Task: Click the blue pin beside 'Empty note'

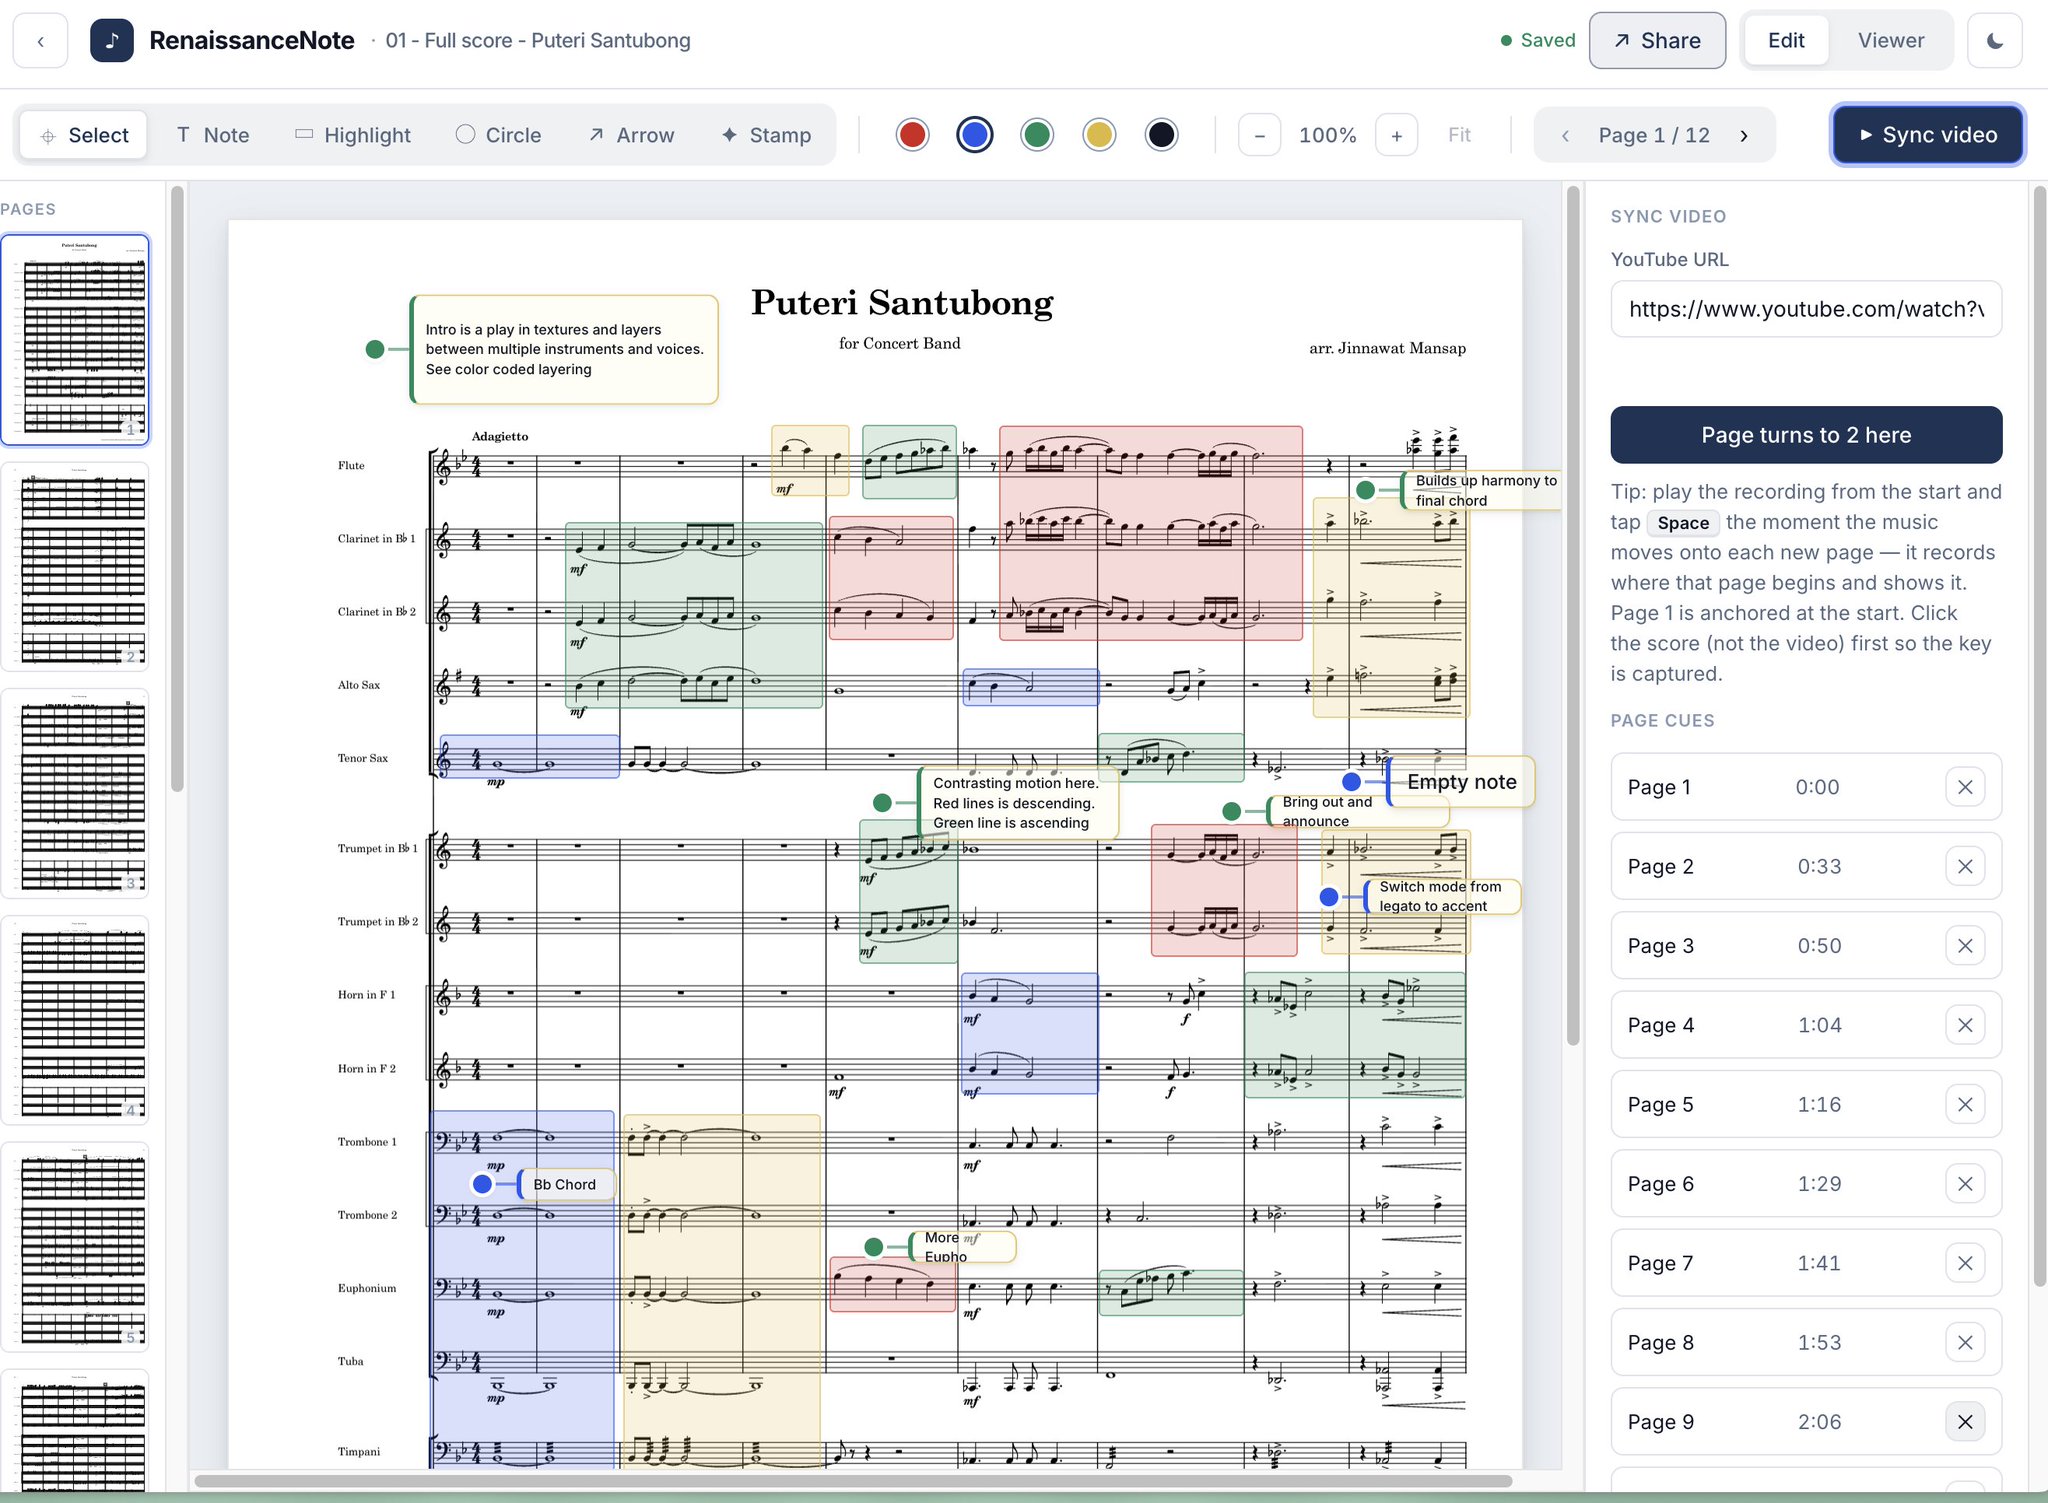Action: (1351, 782)
